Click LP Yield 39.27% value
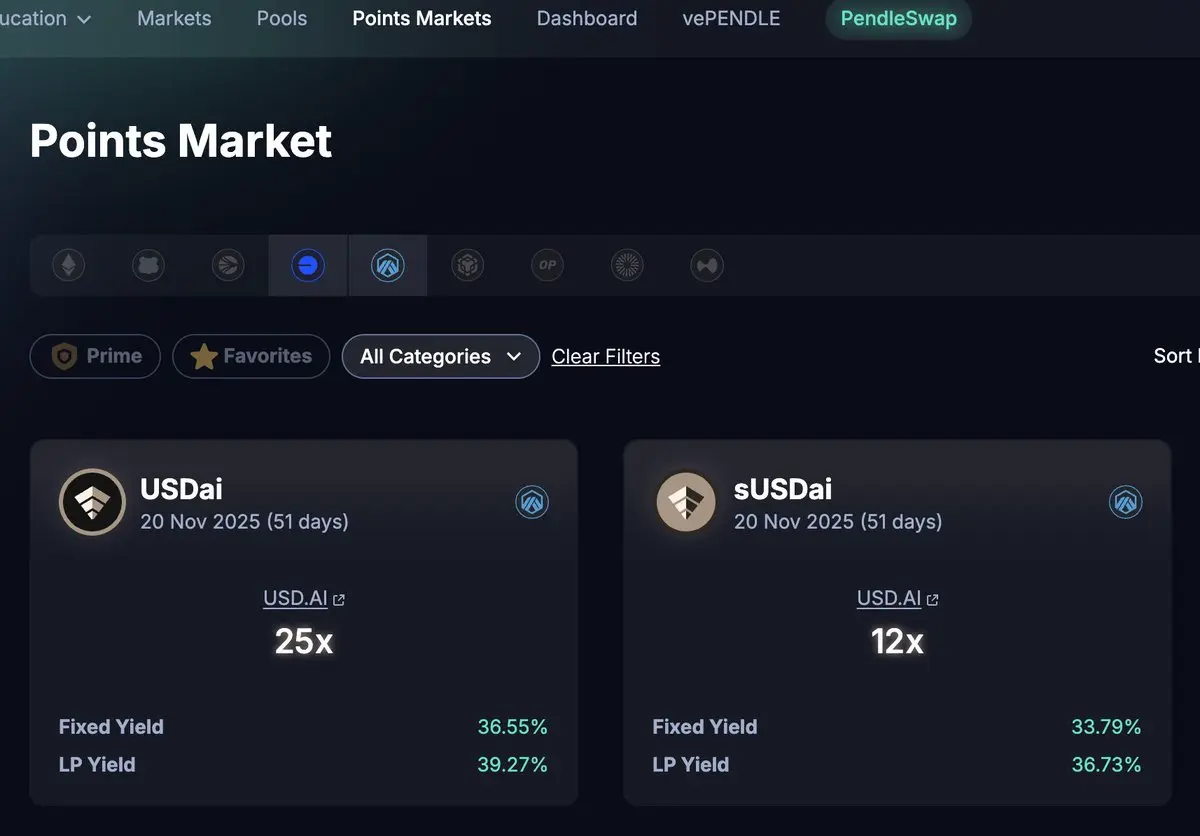Screen dimensions: 1200x836 click(512, 765)
